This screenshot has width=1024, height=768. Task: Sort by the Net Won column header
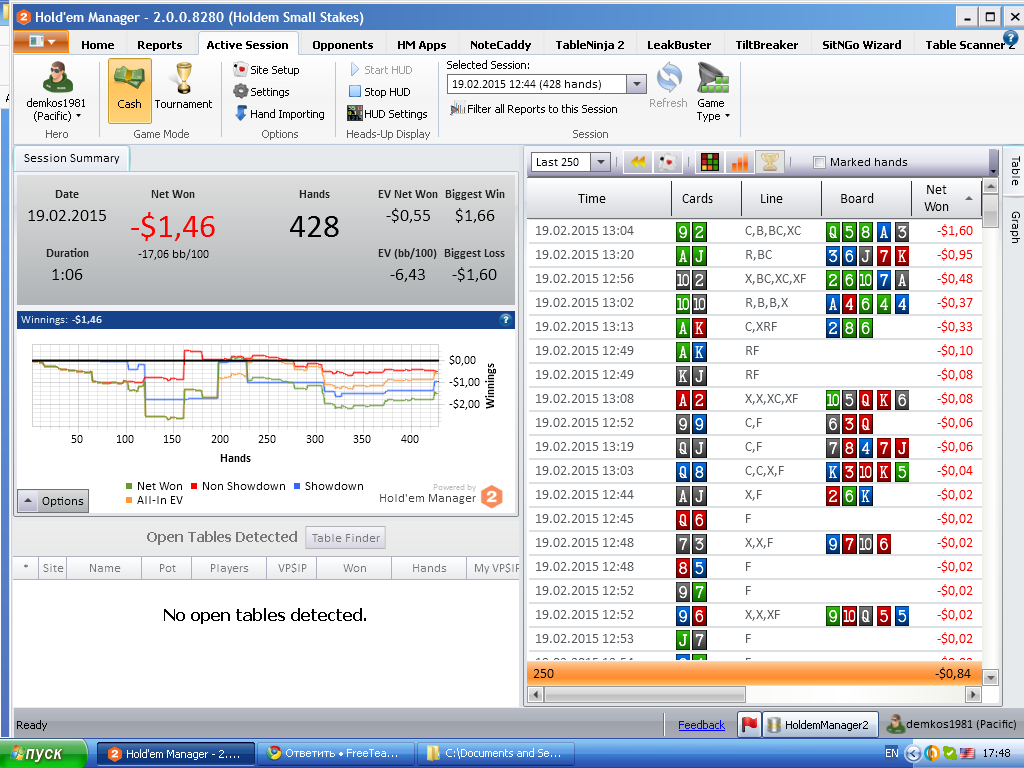click(x=946, y=198)
